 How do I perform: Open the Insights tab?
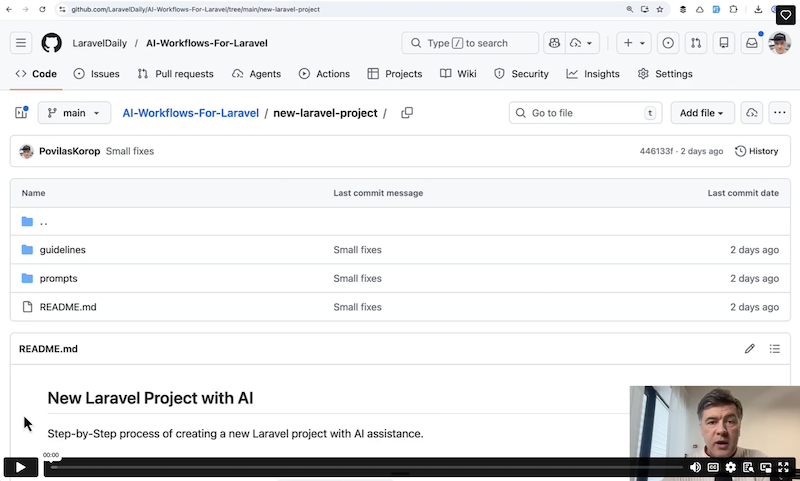coord(593,74)
